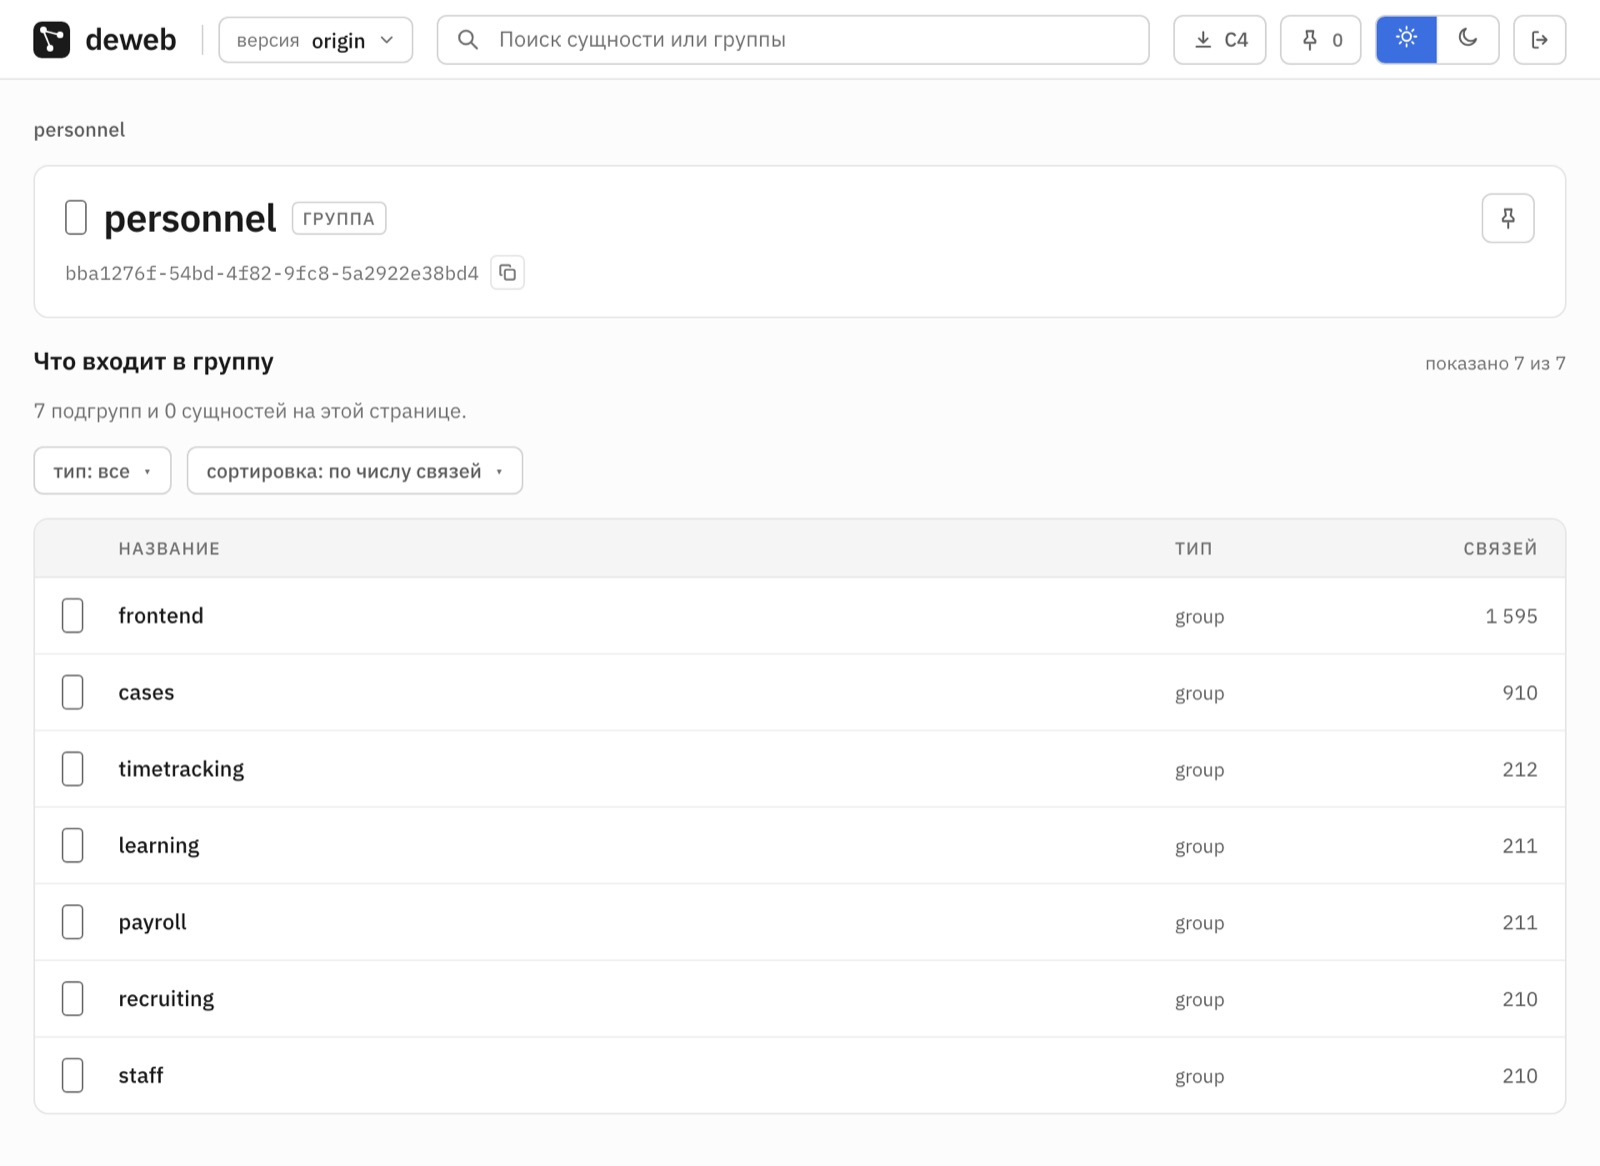The height and width of the screenshot is (1166, 1600).
Task: Open the version origin dropdown
Action: point(316,40)
